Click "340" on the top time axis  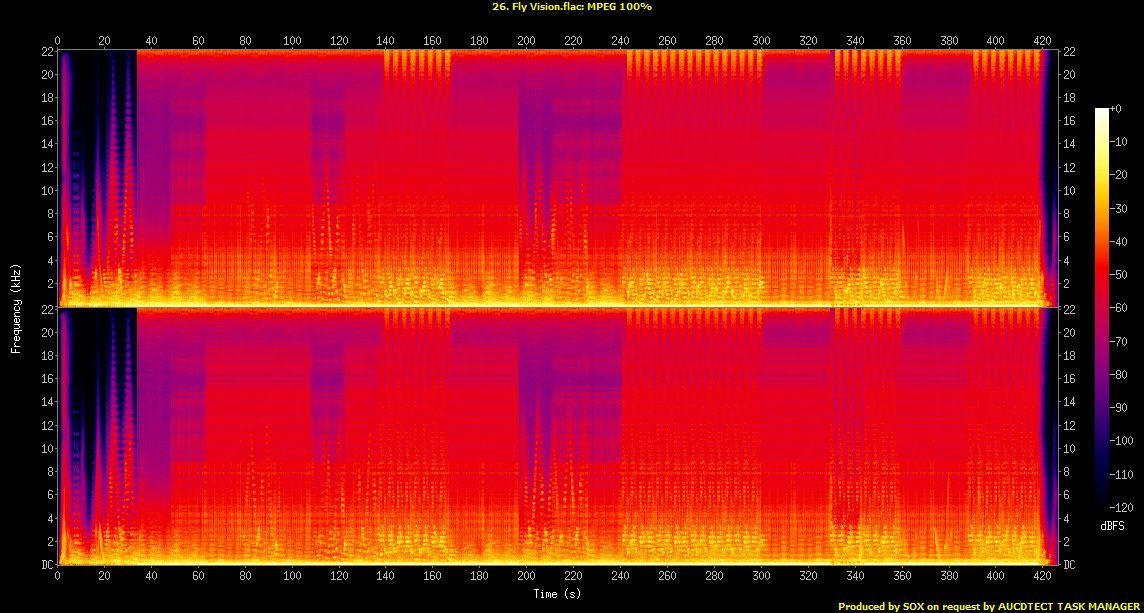point(856,41)
